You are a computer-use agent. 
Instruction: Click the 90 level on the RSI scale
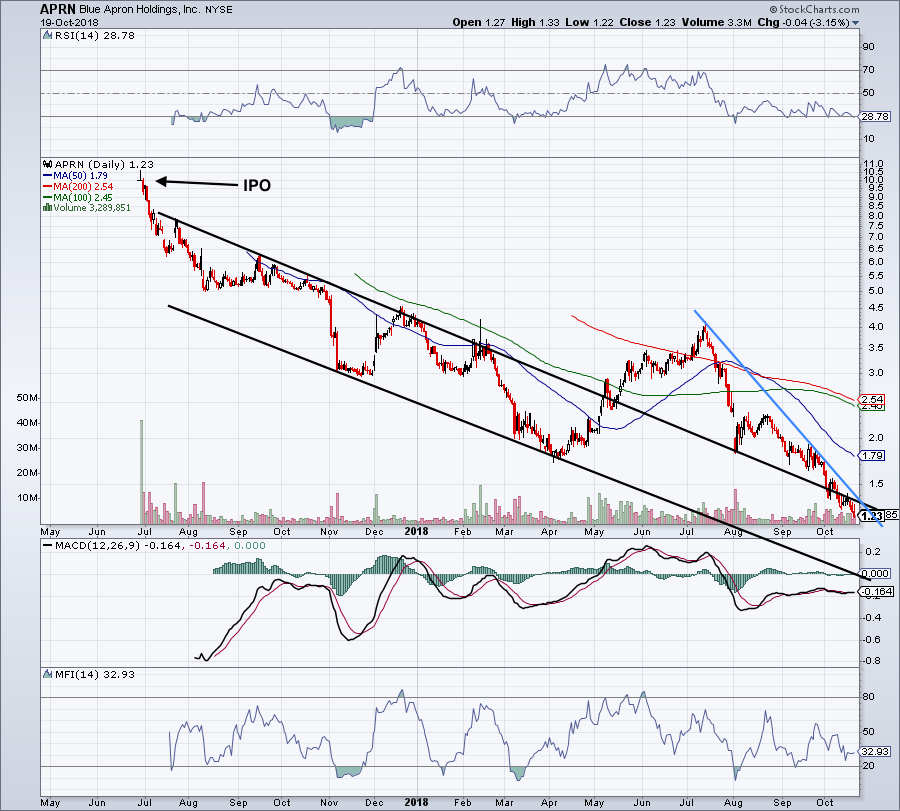tap(869, 47)
